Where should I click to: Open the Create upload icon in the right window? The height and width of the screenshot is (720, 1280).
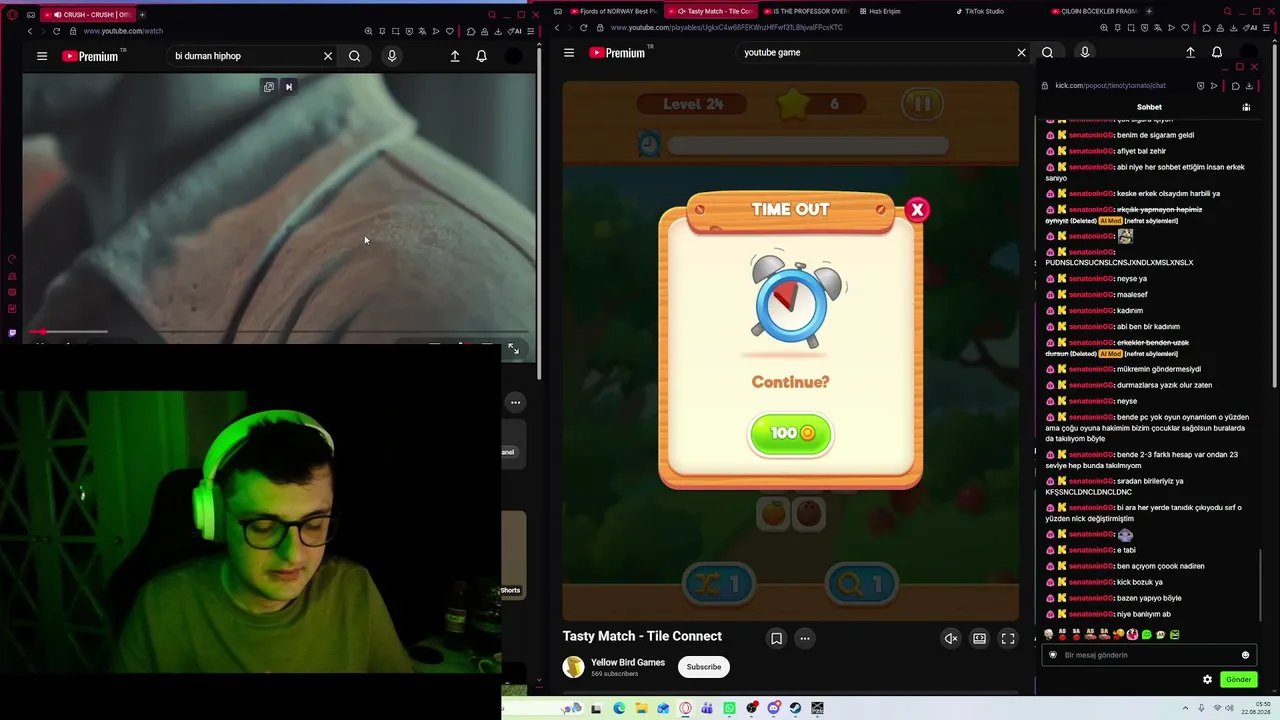click(1190, 53)
